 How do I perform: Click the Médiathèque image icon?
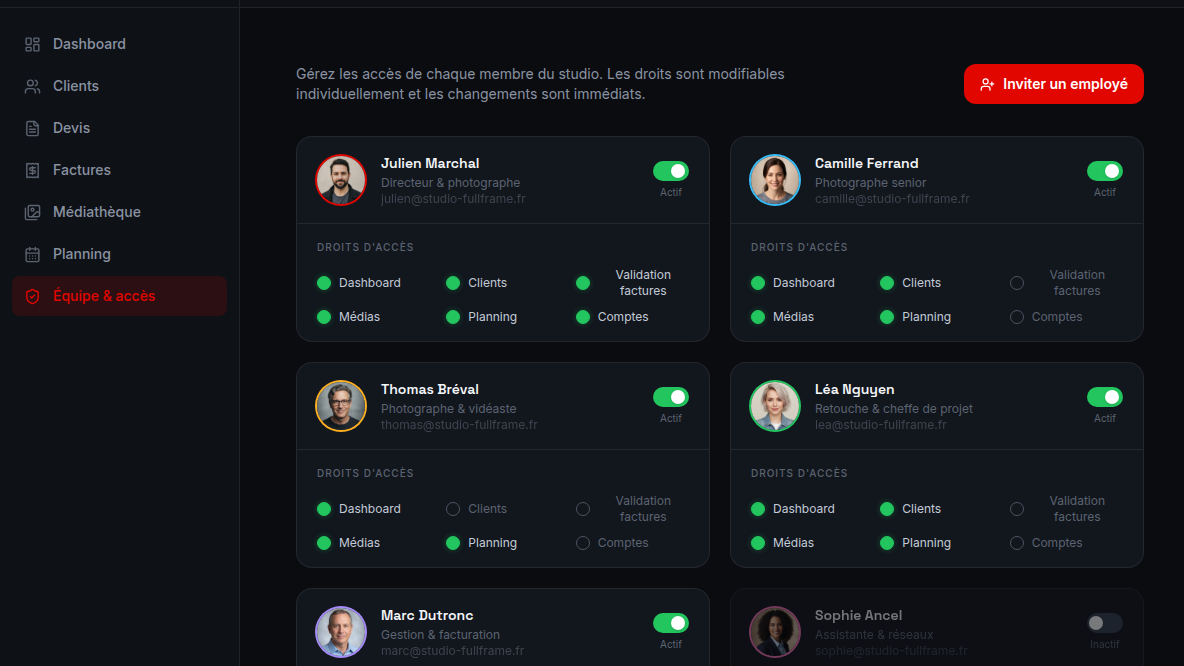click(x=32, y=212)
